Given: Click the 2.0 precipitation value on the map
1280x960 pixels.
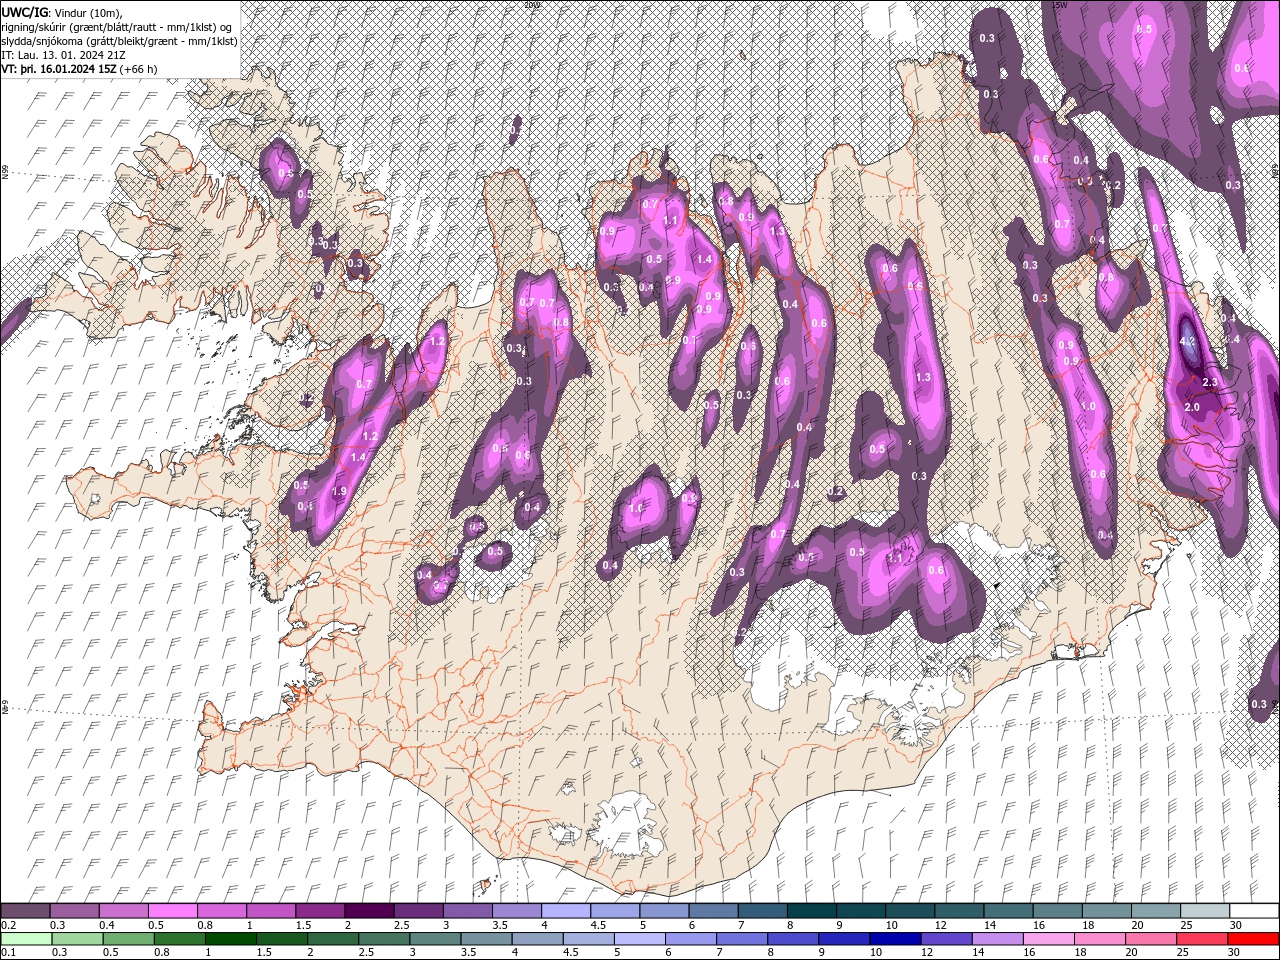Looking at the screenshot, I should (x=1191, y=408).
